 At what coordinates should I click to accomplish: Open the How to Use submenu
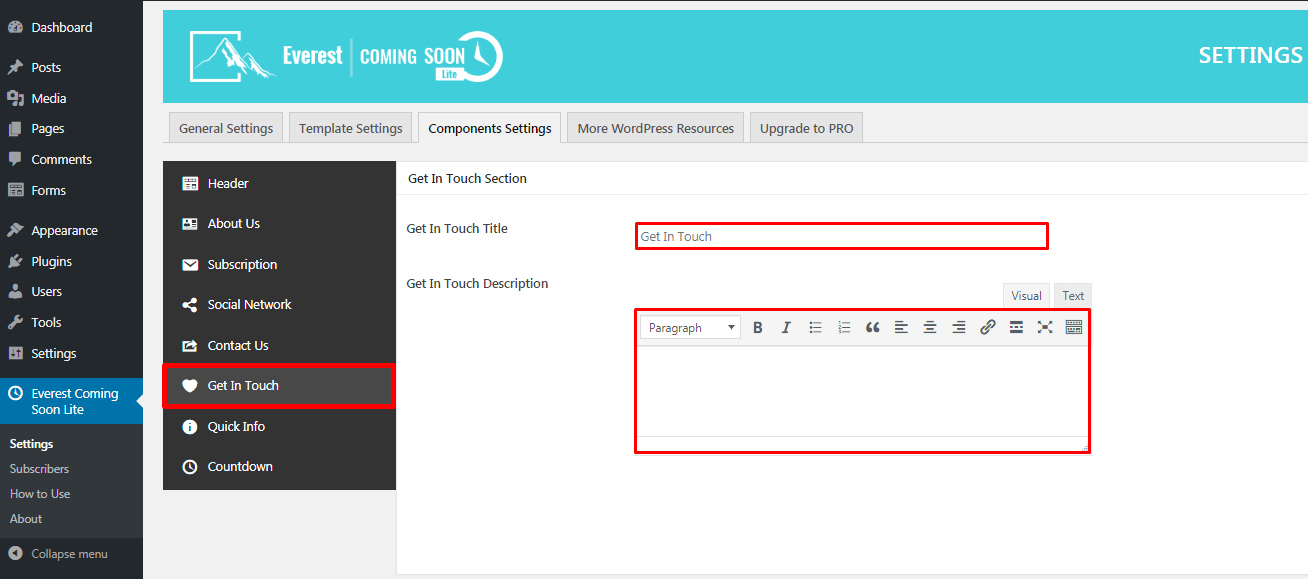(x=40, y=493)
